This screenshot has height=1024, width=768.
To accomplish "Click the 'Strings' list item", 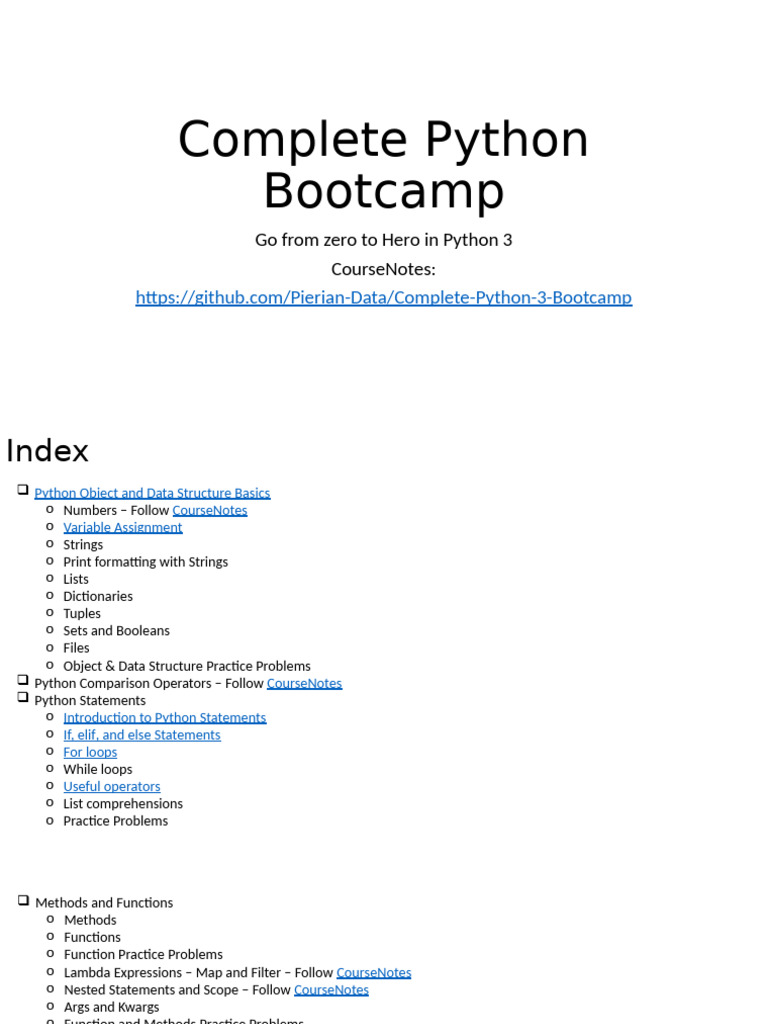I will [83, 545].
